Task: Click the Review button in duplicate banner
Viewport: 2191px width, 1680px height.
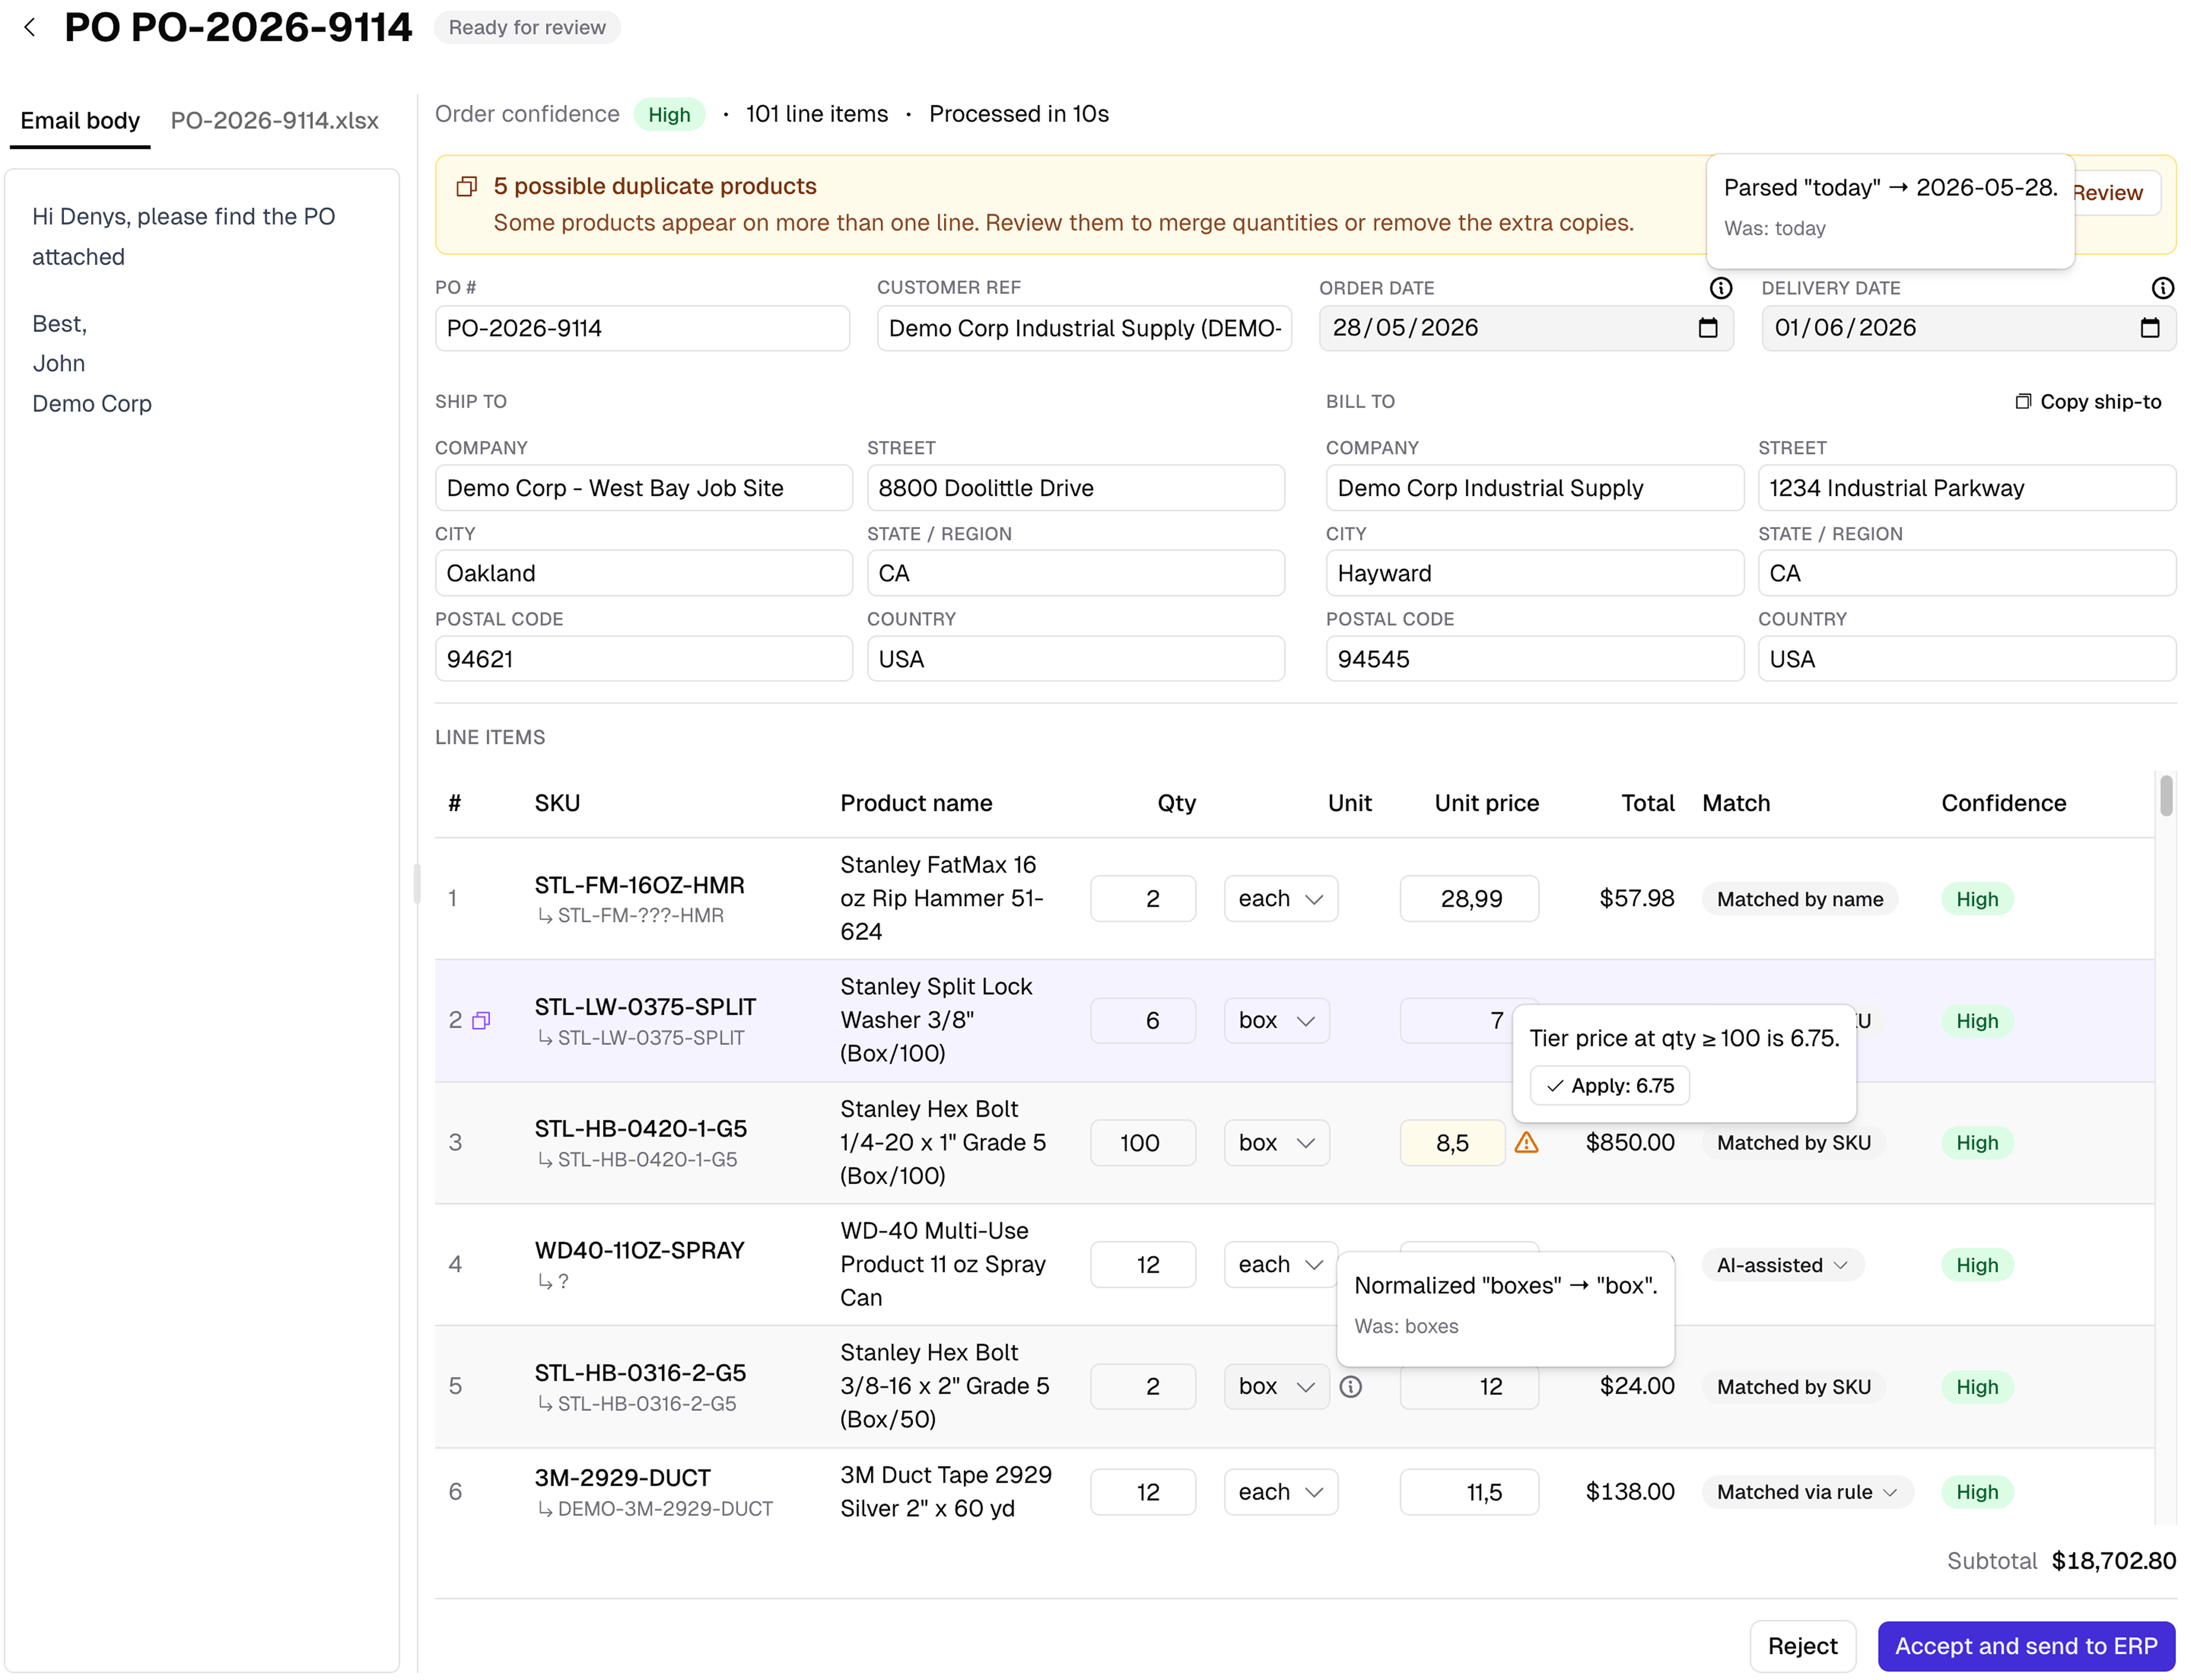Action: pyautogui.click(x=2112, y=192)
